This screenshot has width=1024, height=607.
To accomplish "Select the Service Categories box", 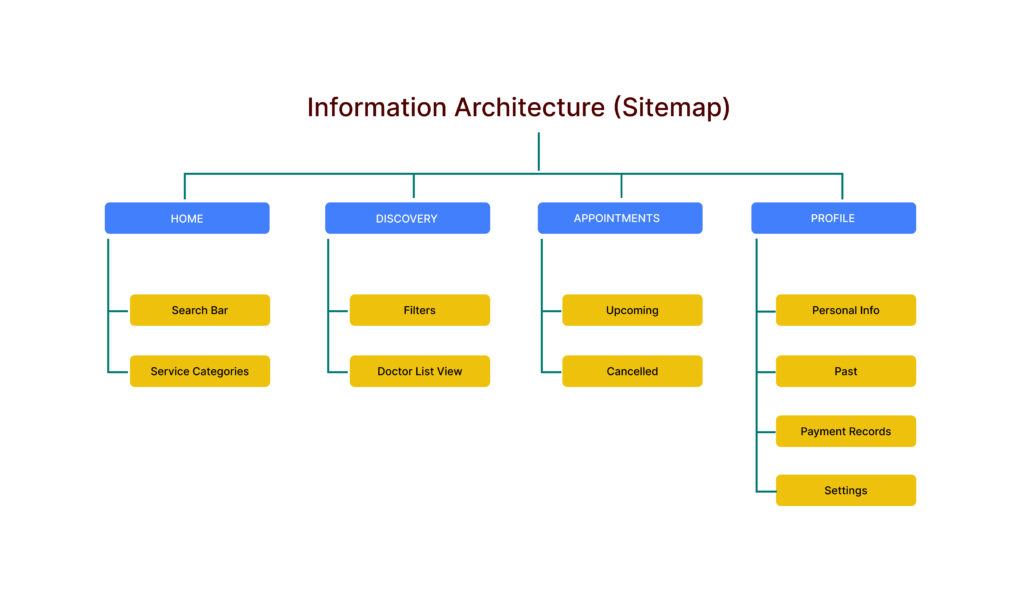I will point(200,371).
